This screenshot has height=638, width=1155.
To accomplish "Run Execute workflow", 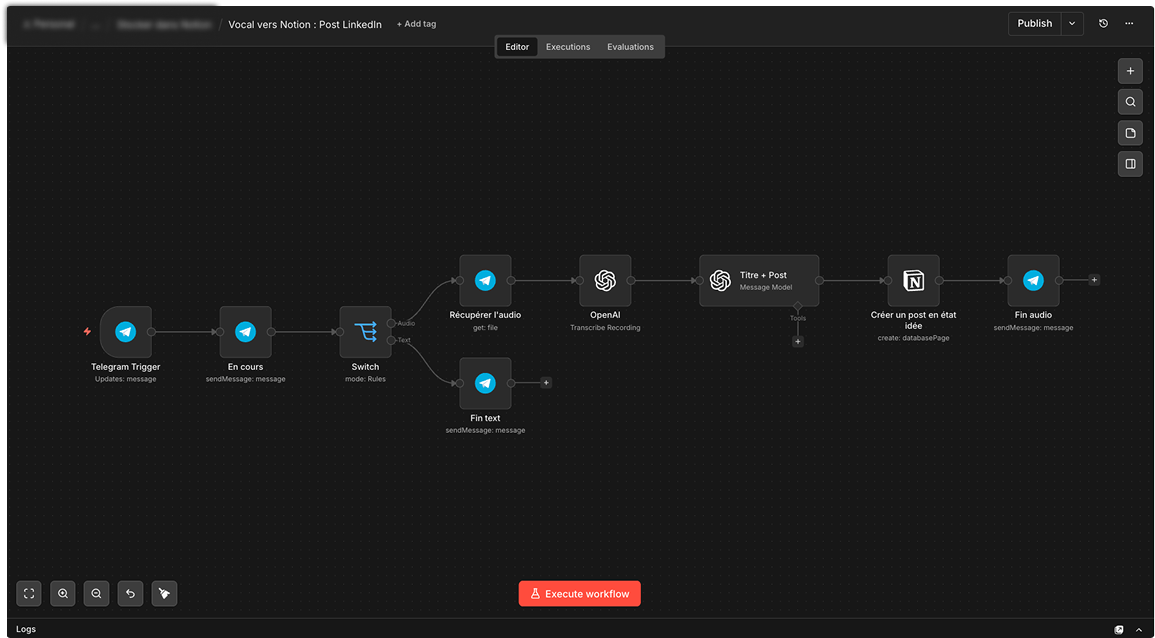I will click(580, 594).
